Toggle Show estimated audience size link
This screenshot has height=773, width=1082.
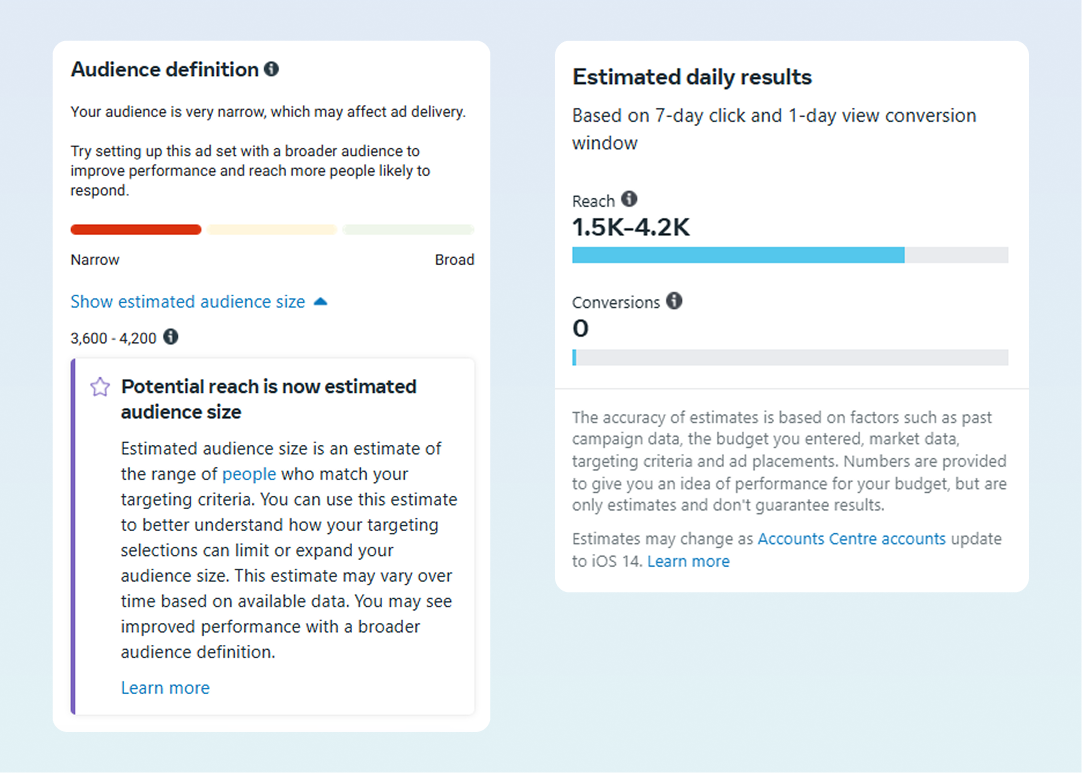point(188,301)
